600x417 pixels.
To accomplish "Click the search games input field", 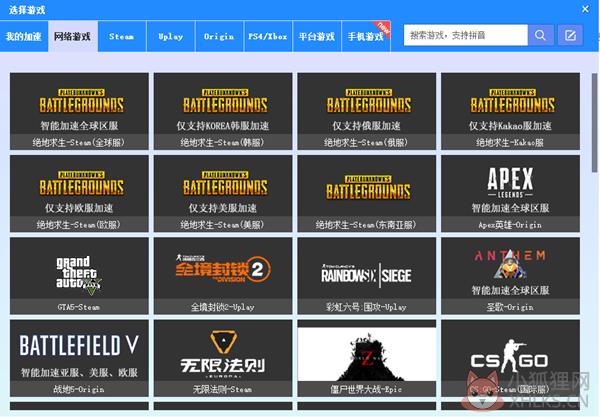I will pyautogui.click(x=466, y=36).
